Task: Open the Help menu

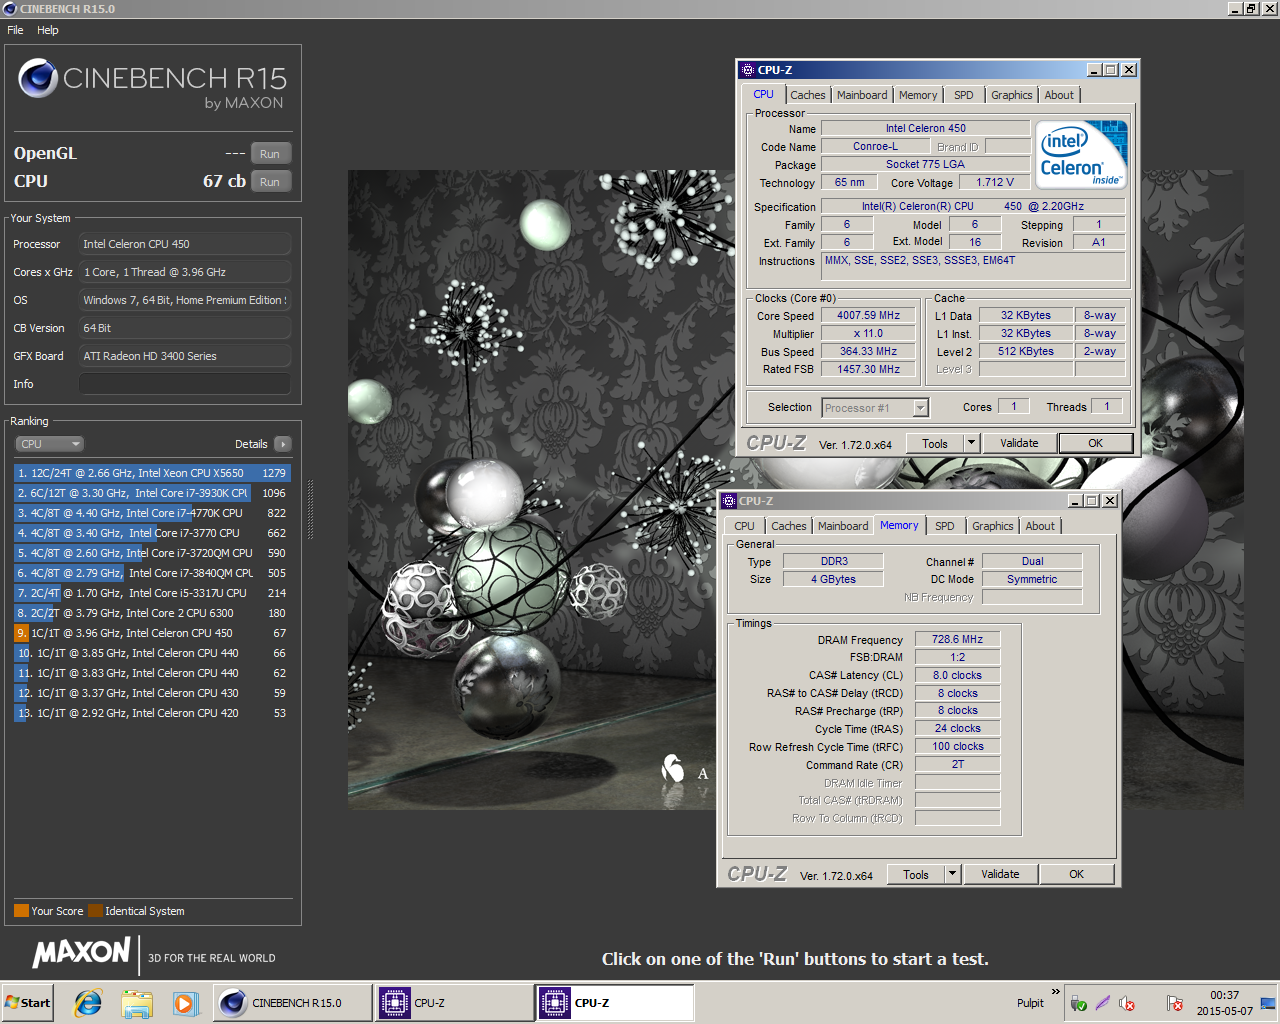Action: 48,30
